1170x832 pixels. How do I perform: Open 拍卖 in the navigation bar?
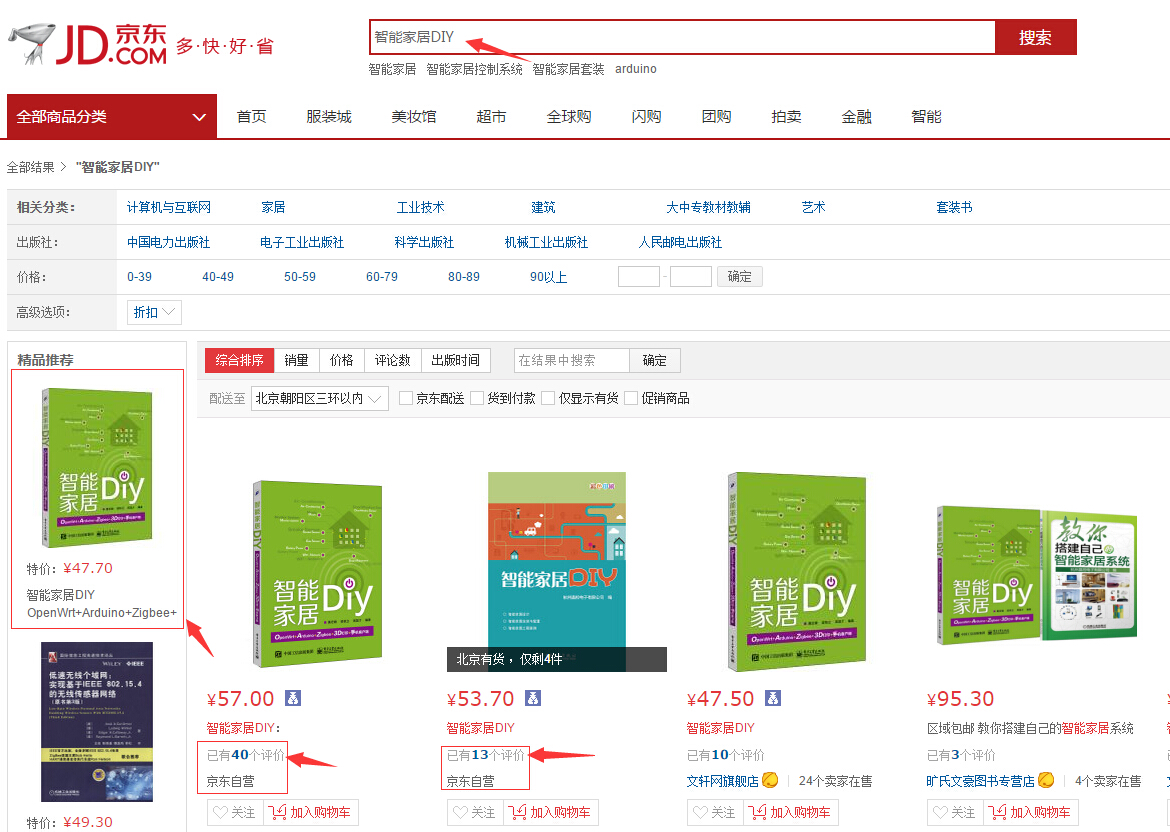click(786, 116)
